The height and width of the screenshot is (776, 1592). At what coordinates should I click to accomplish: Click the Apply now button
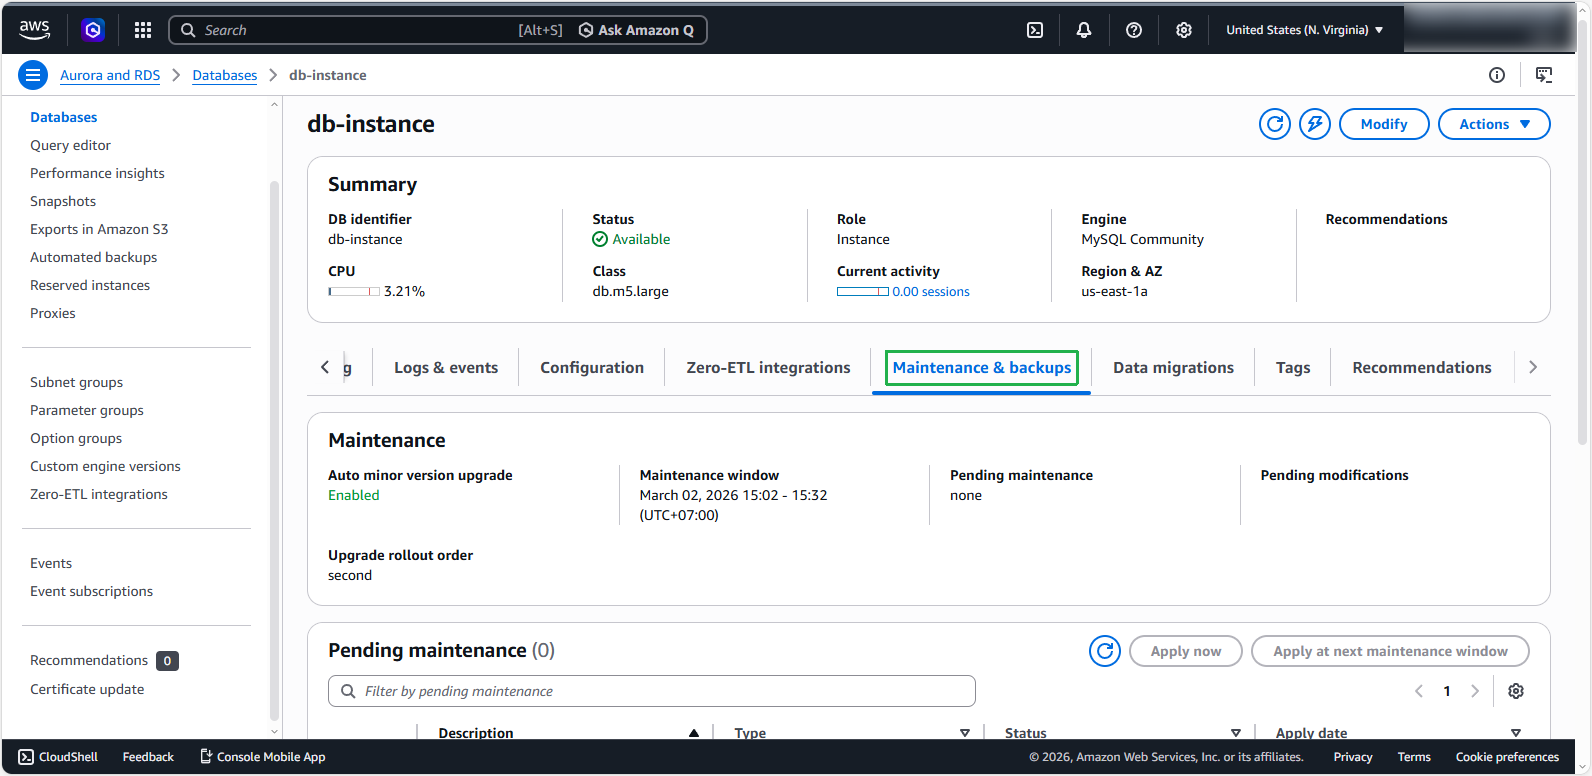1186,651
